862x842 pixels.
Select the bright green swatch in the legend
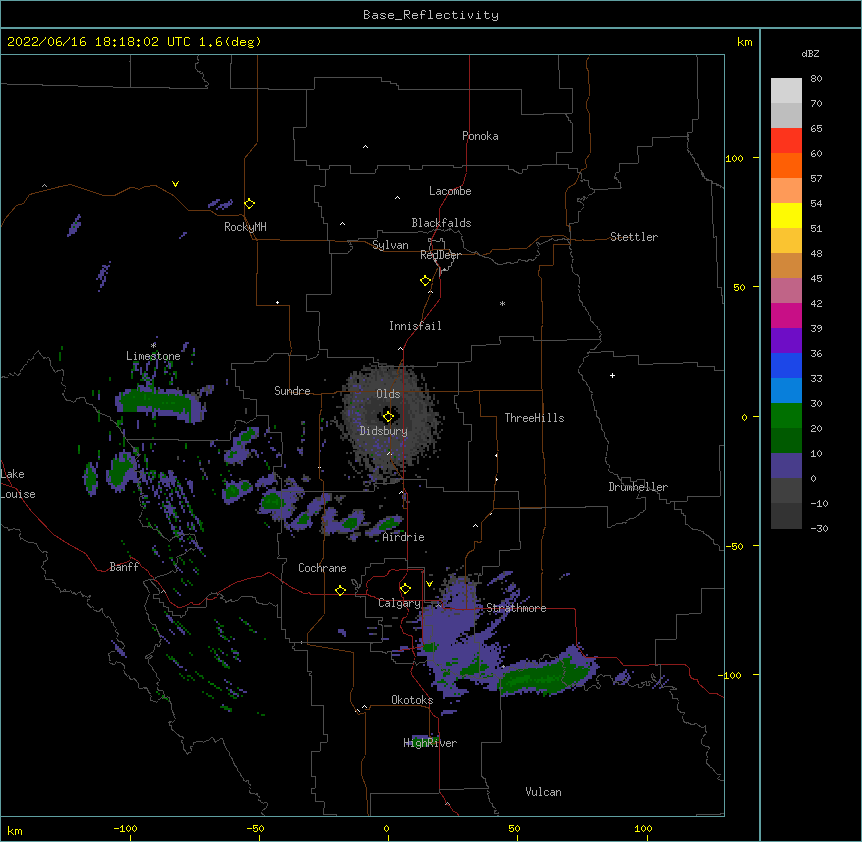786,416
